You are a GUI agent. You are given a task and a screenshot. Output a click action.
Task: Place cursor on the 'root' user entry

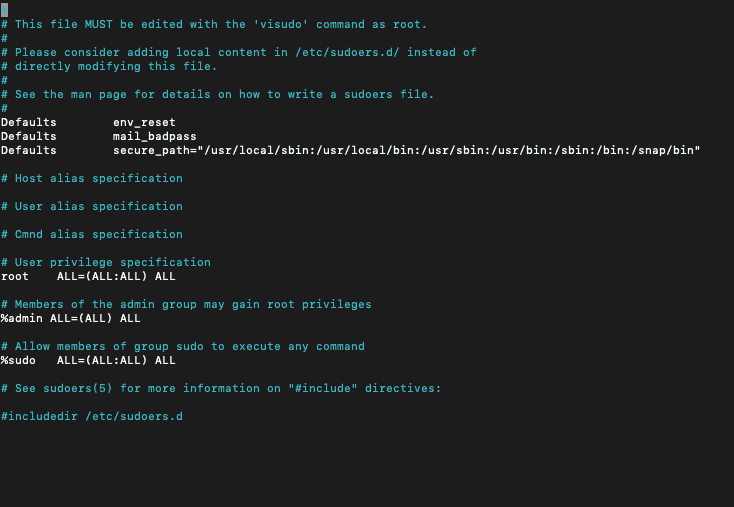(x=15, y=276)
